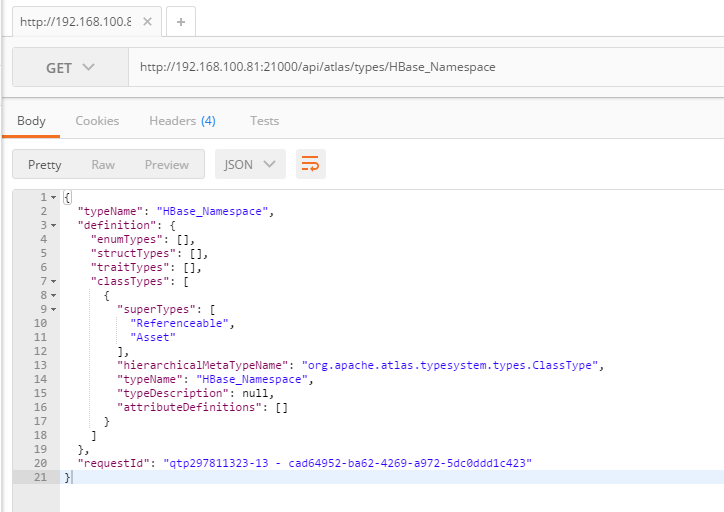Click the requestId value string
Viewport: 724px width, 512px height.
point(348,463)
